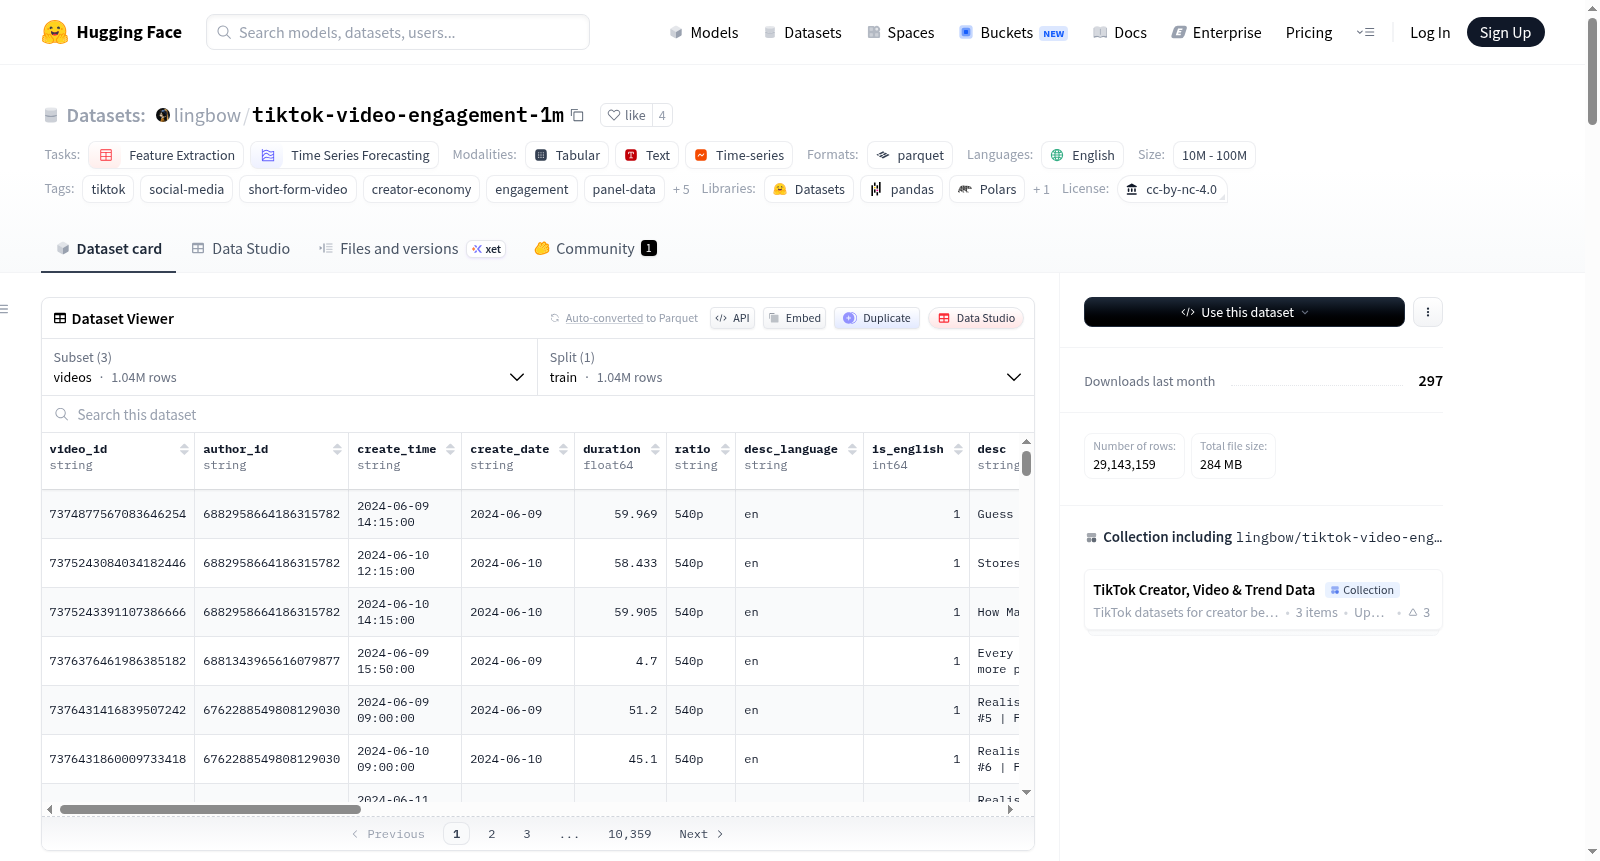Open the Split train dropdown

pyautogui.click(x=786, y=367)
